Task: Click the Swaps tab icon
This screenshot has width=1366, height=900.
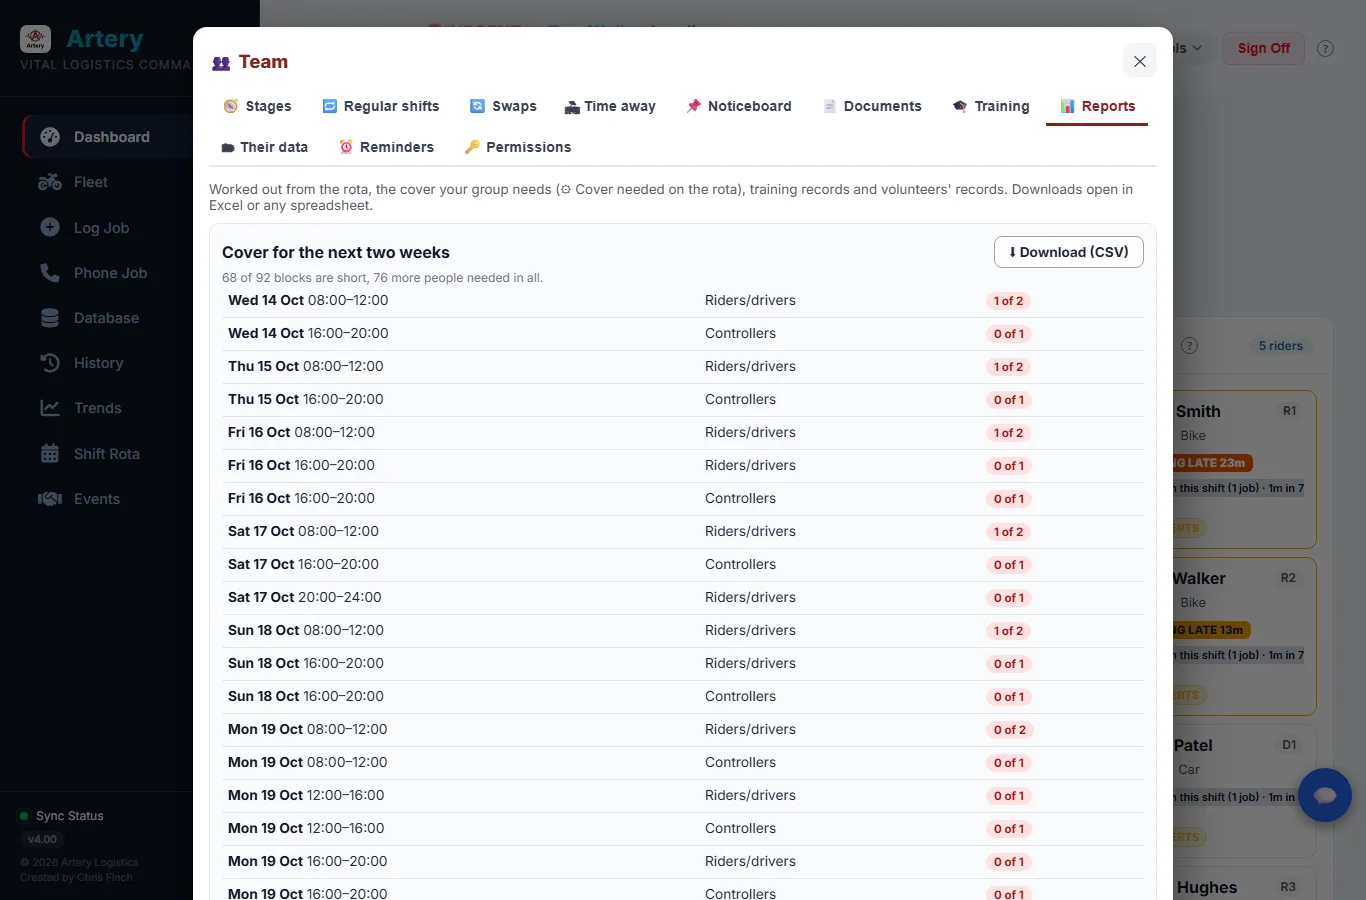Action: [478, 106]
